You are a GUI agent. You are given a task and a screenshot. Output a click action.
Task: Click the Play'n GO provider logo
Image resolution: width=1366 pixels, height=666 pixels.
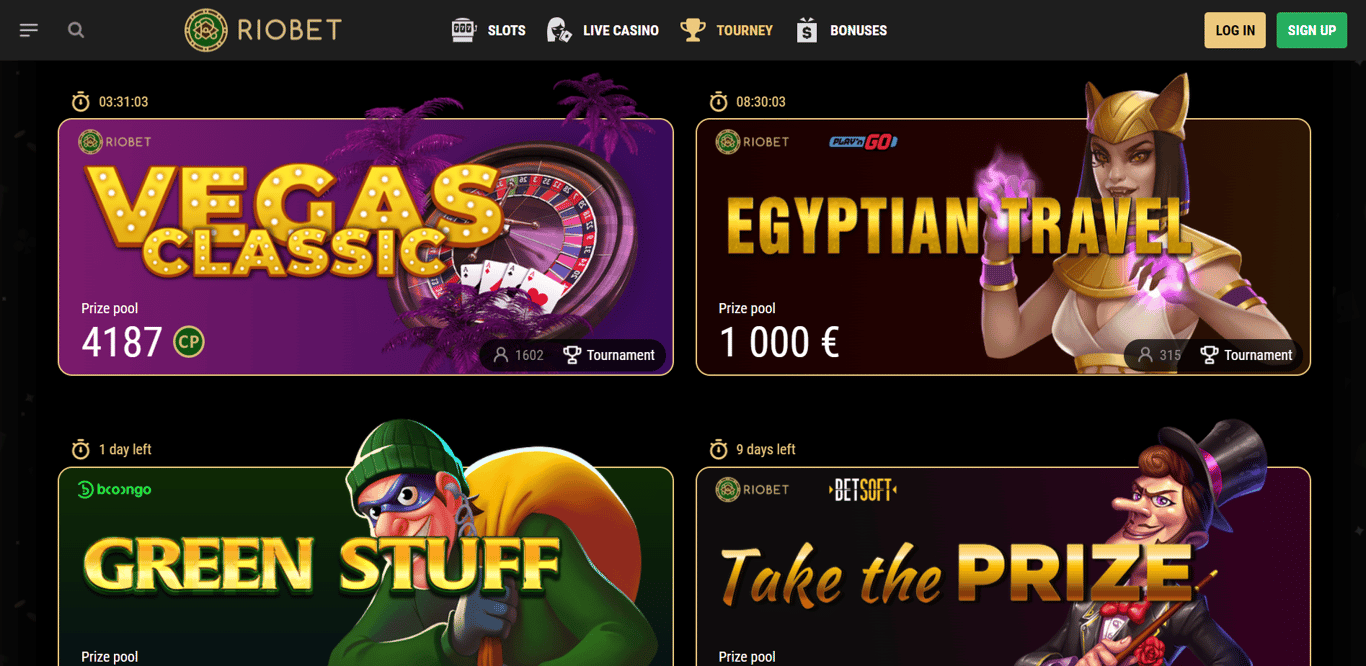(x=863, y=142)
